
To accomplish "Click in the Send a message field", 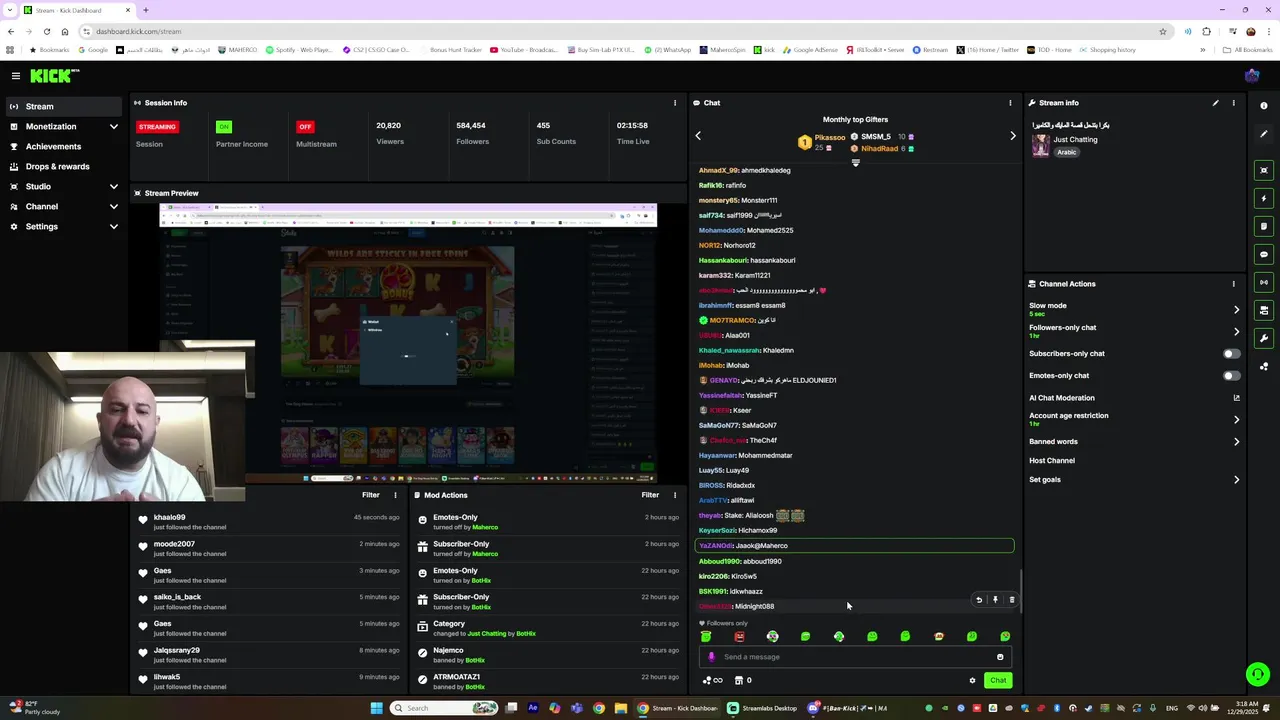I will pyautogui.click(x=855, y=657).
